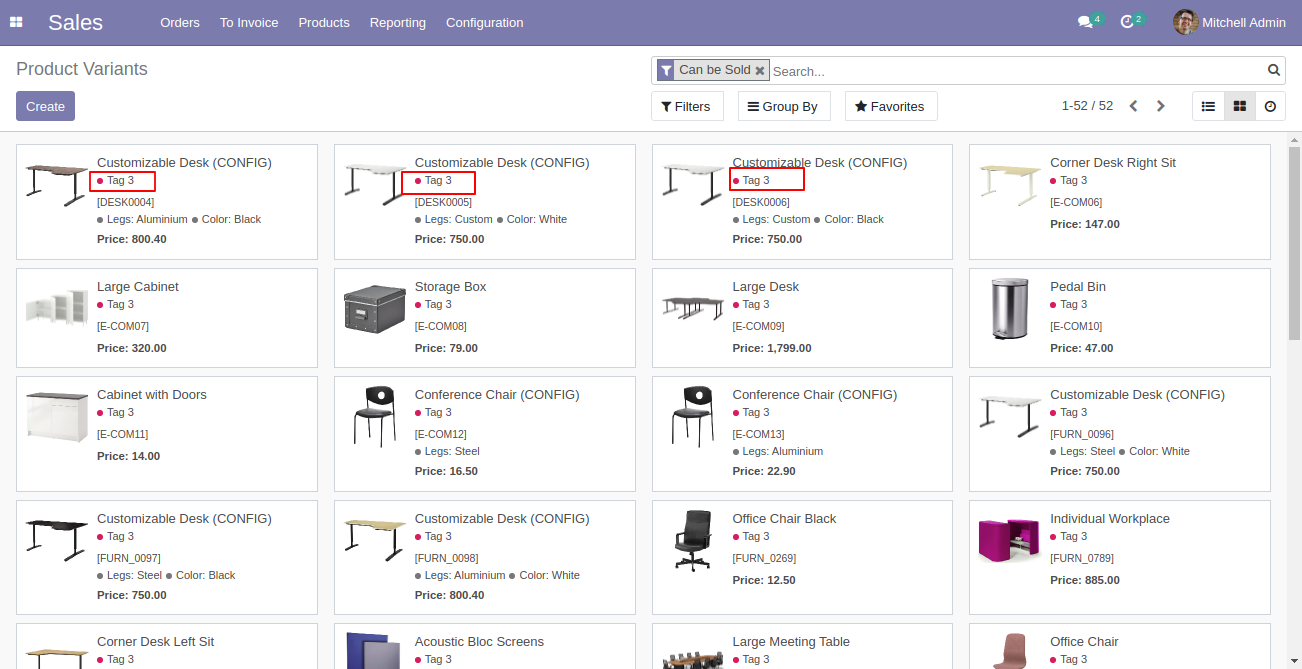Switch to activity view
Screen dimensions: 1302x669
pos(1270,106)
